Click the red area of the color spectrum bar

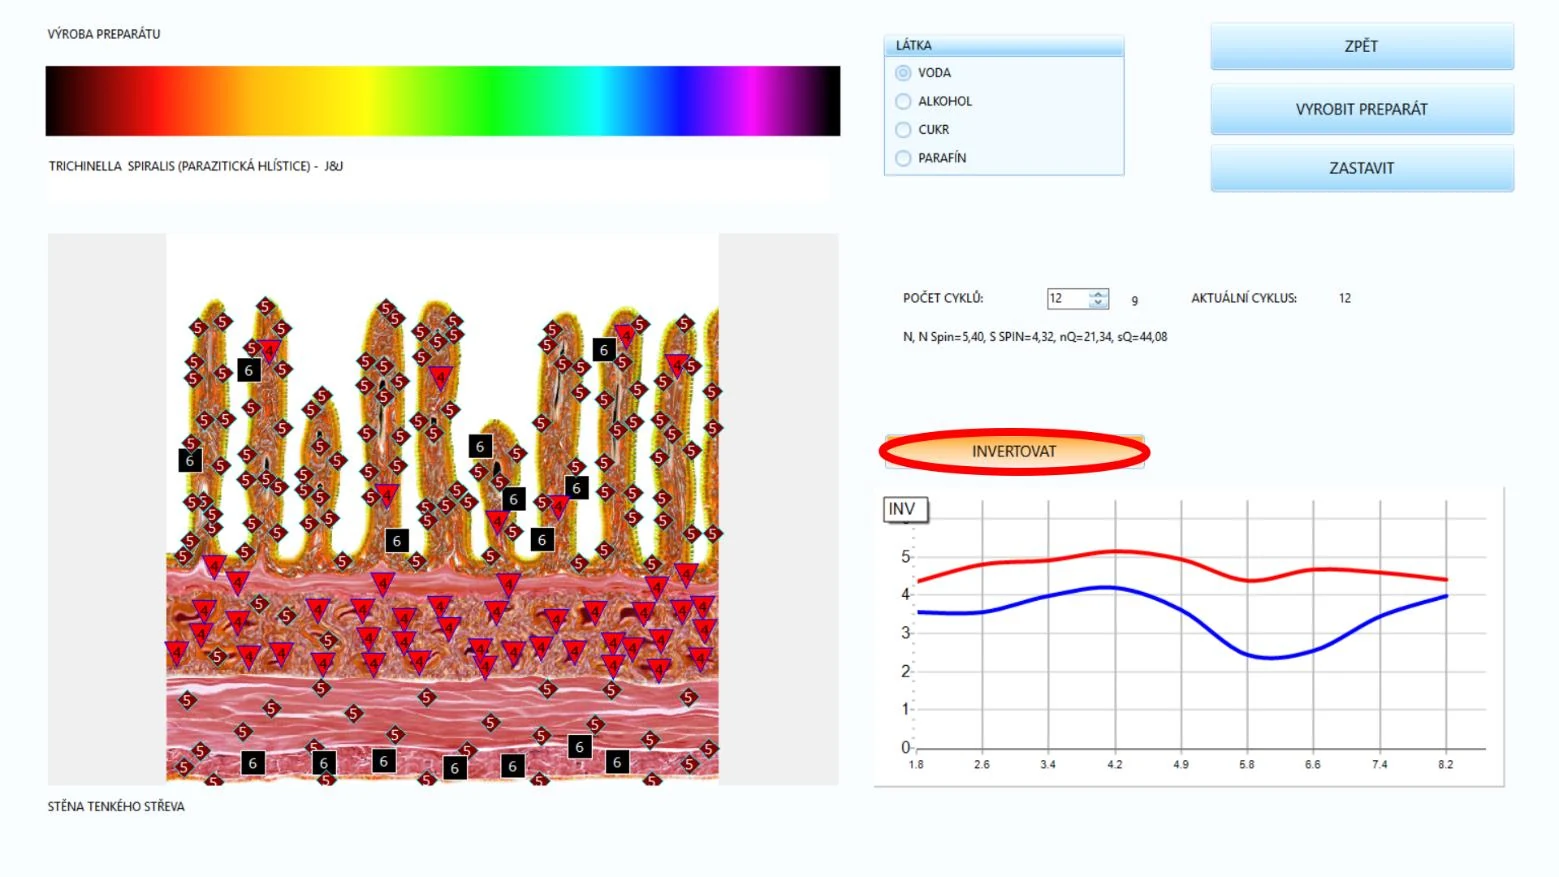click(x=160, y=101)
